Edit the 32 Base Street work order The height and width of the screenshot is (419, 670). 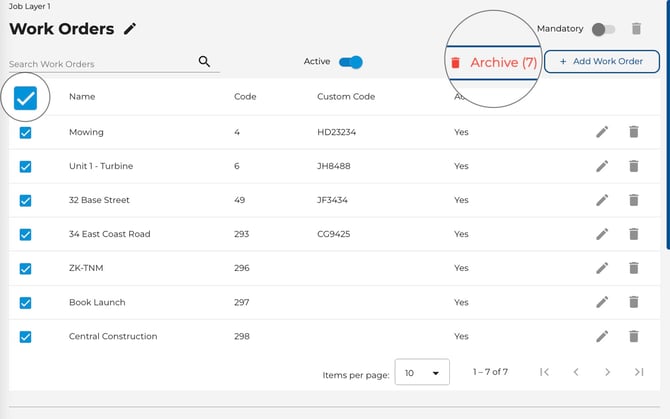[601, 200]
